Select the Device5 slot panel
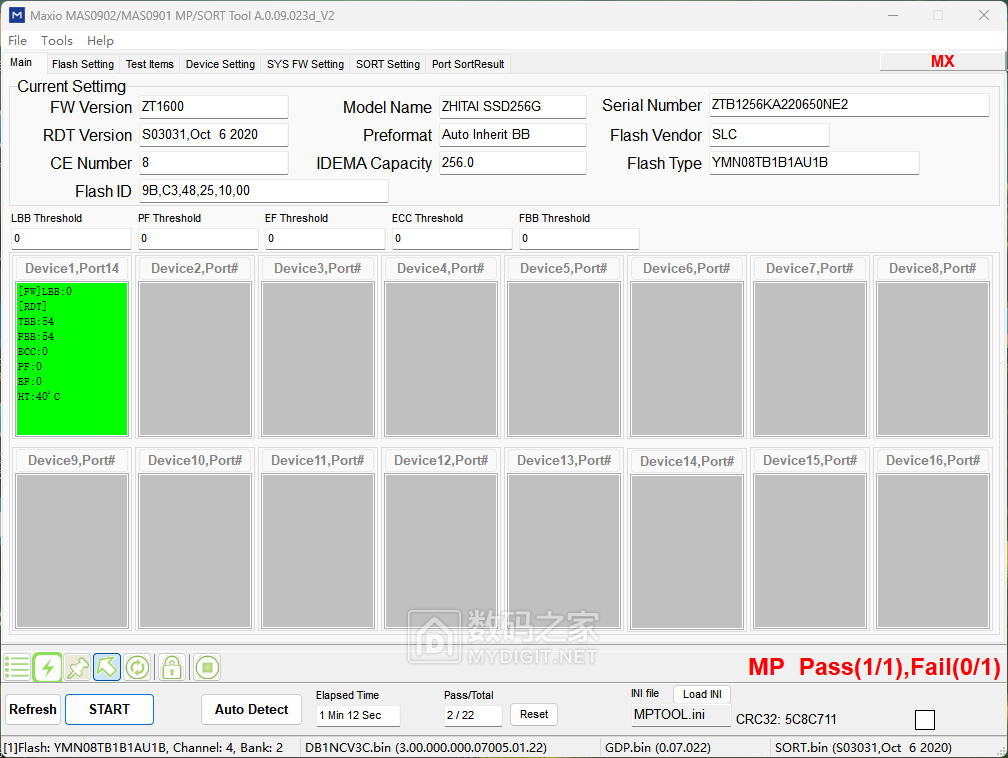The image size is (1008, 758). point(564,359)
